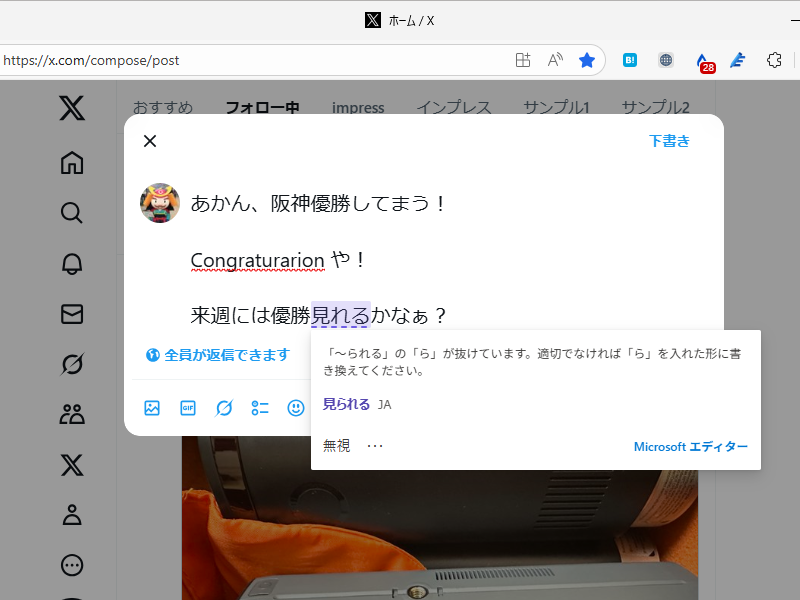Open the Grok icon in the compose toolbar
Image resolution: width=800 pixels, height=600 pixels.
[x=224, y=408]
